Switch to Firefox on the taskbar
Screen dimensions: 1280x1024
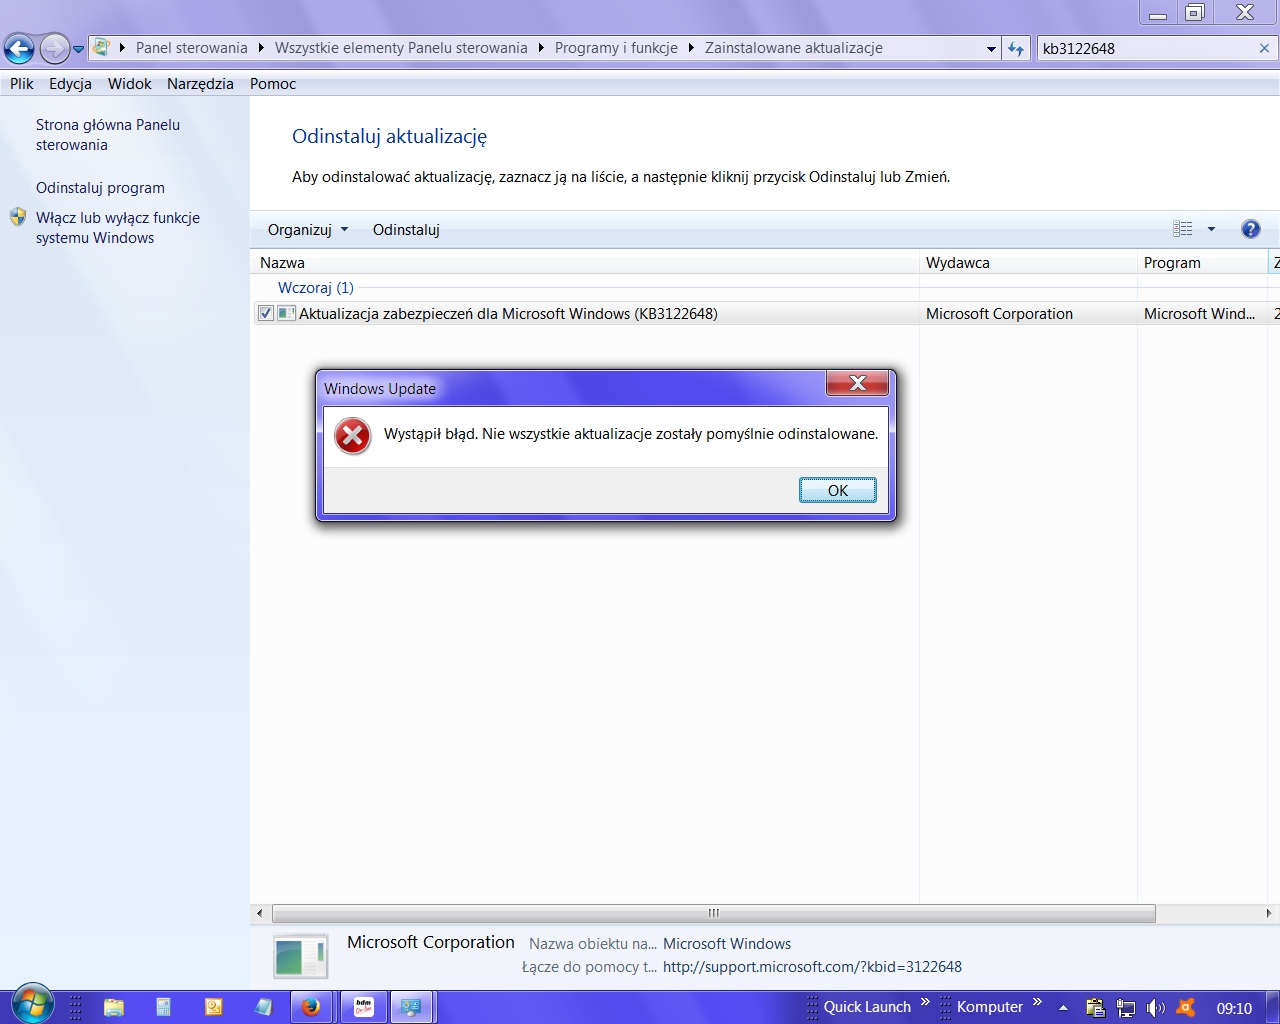coord(312,1007)
